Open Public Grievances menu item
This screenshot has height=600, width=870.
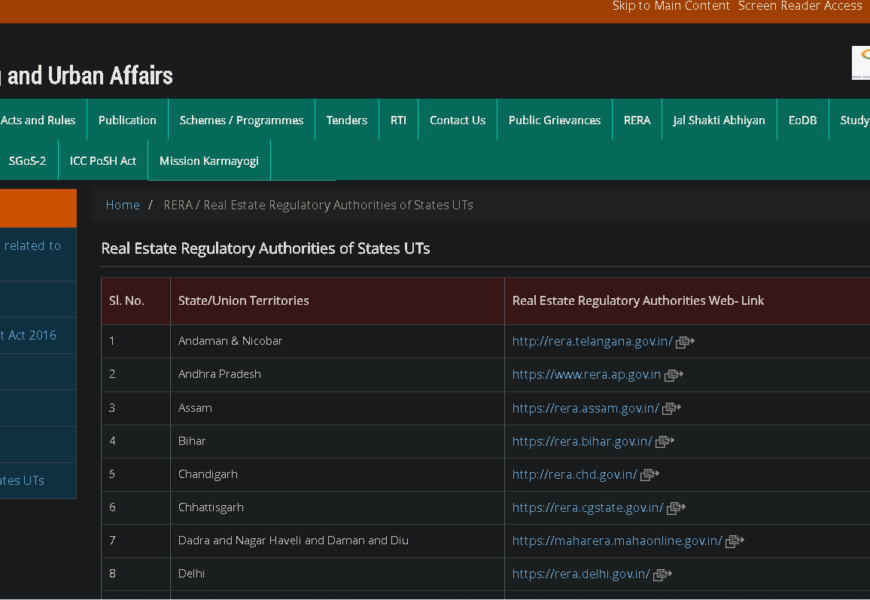[555, 120]
